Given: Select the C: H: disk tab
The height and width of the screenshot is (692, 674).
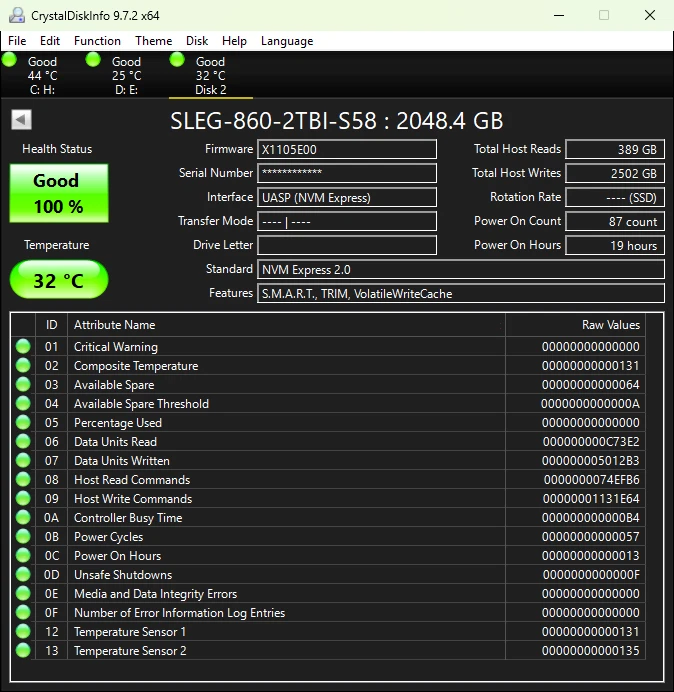Looking at the screenshot, I should (x=42, y=75).
